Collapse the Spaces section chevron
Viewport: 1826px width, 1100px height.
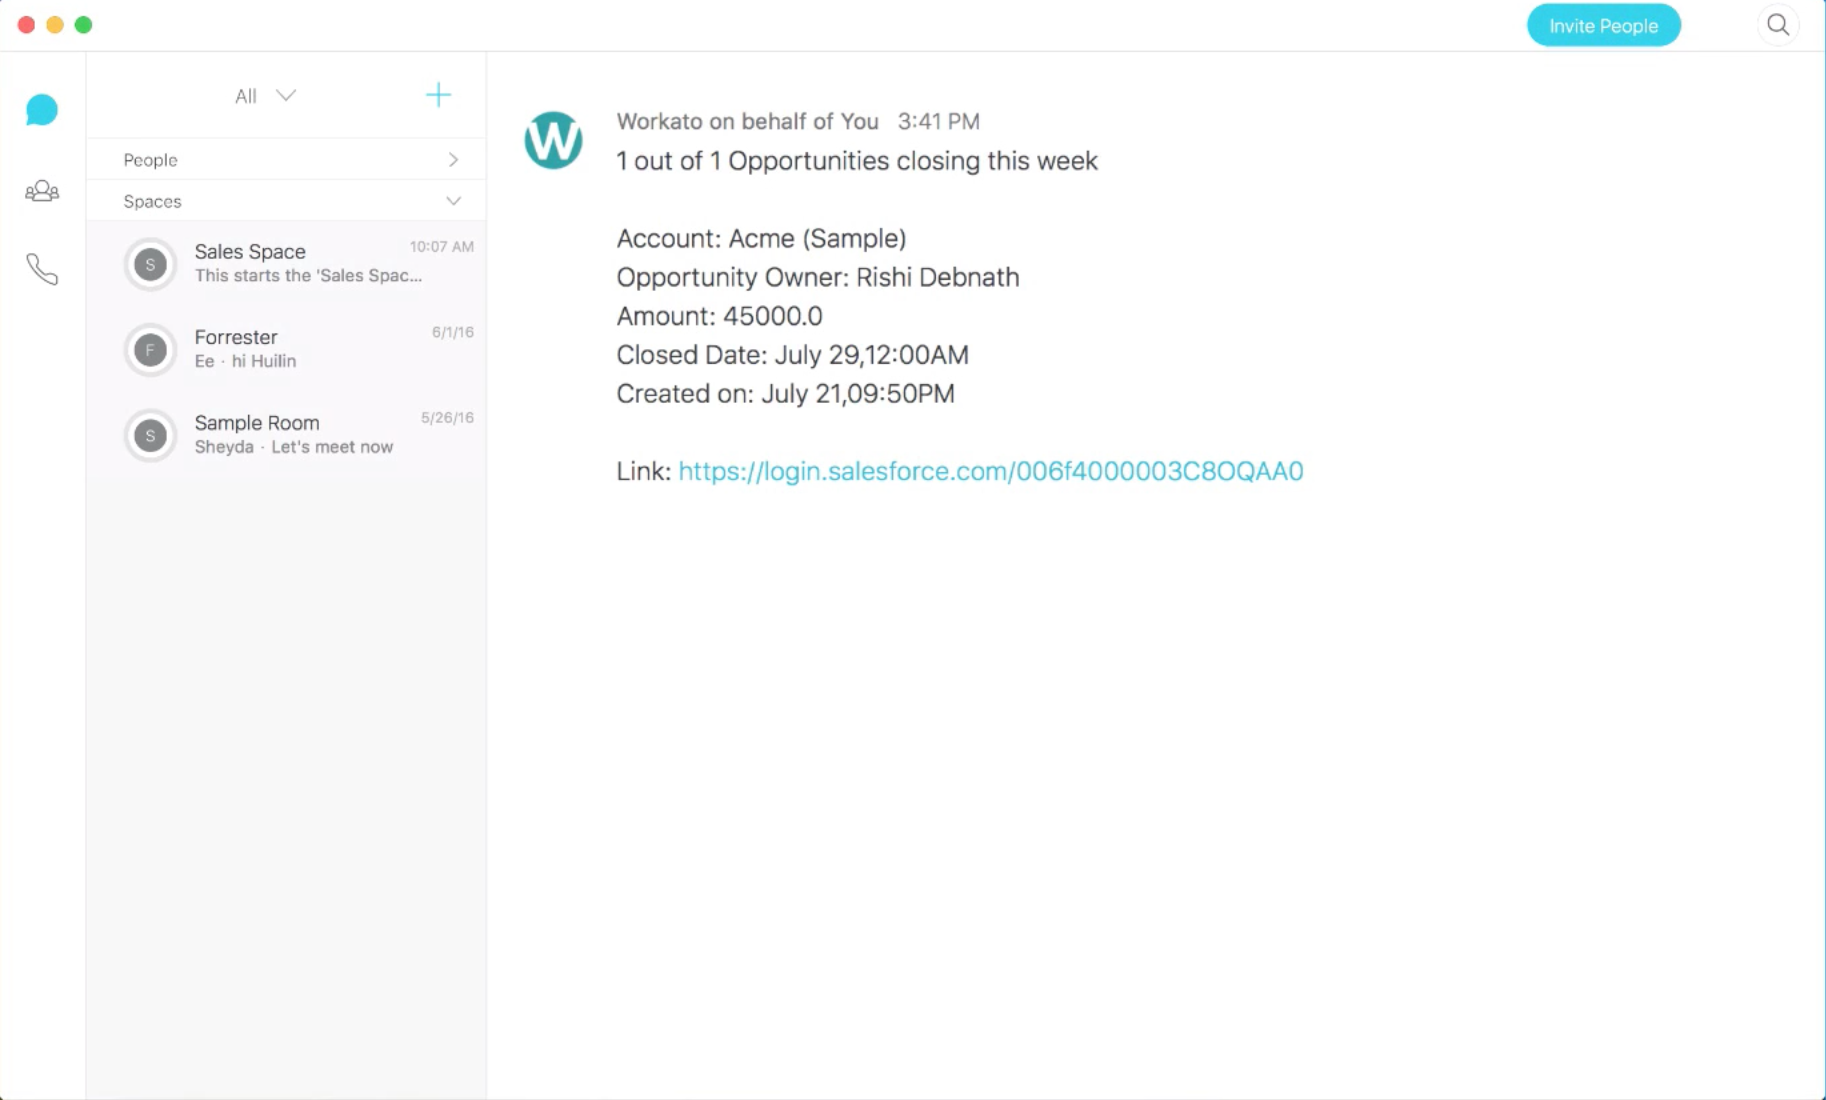[453, 201]
